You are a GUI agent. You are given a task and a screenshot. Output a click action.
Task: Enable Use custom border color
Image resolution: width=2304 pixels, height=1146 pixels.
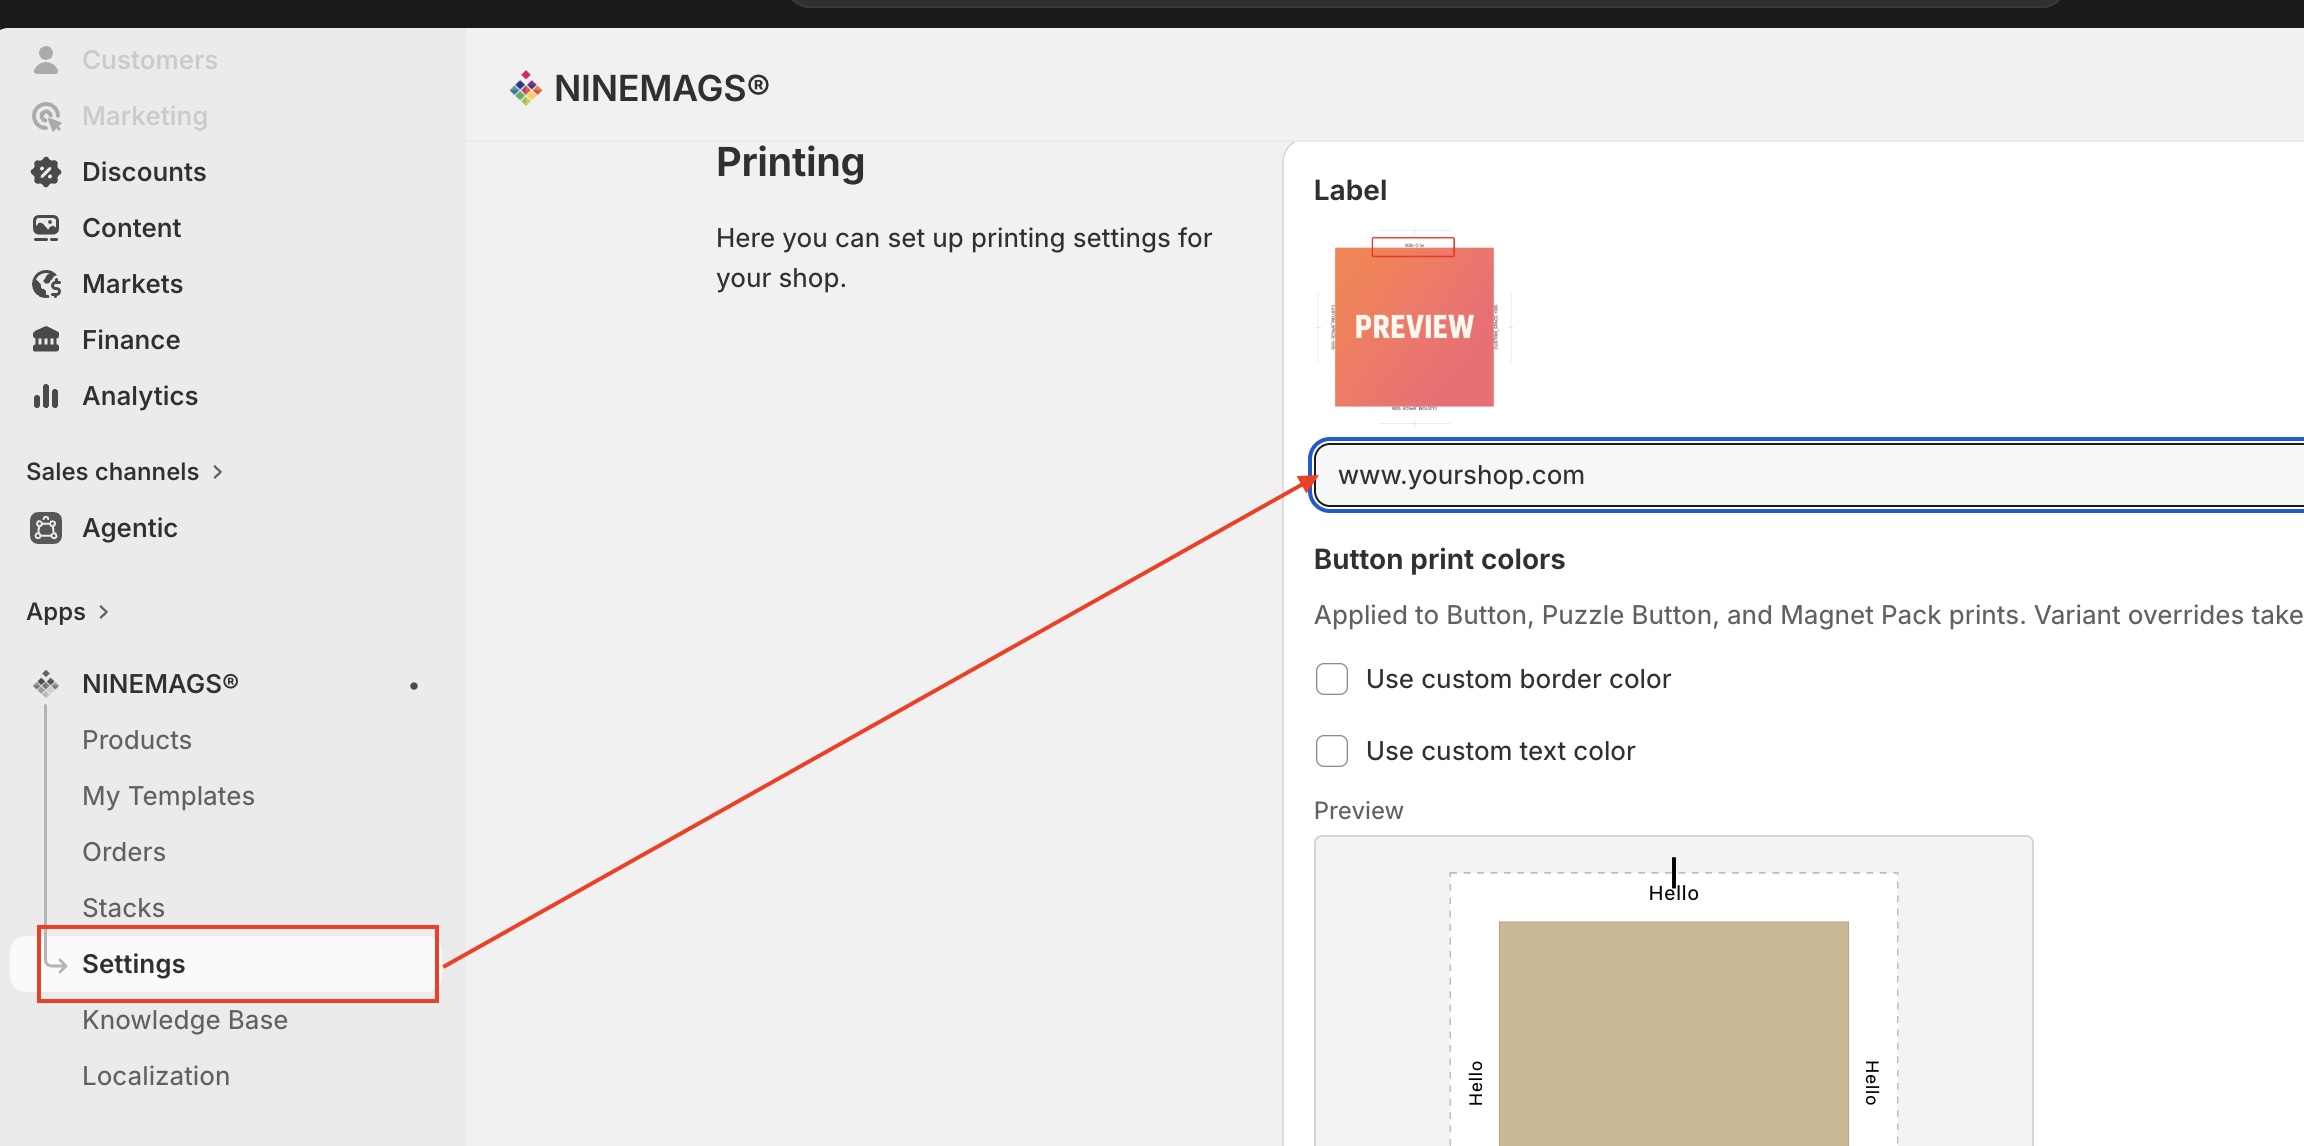pyautogui.click(x=1332, y=679)
